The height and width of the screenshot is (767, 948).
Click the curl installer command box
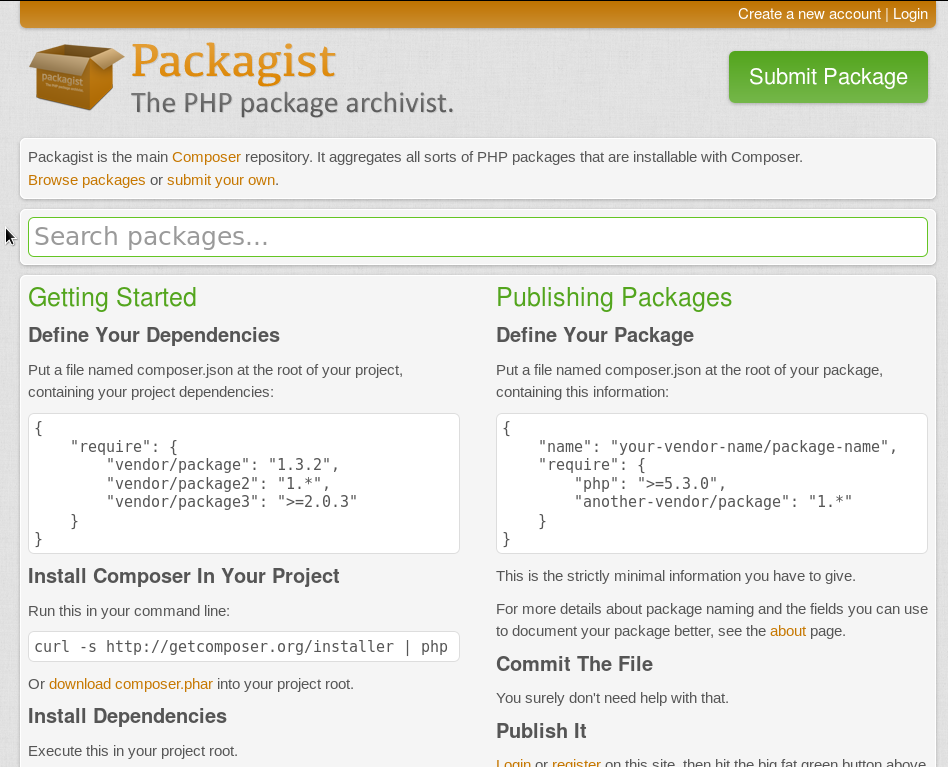pyautogui.click(x=244, y=647)
